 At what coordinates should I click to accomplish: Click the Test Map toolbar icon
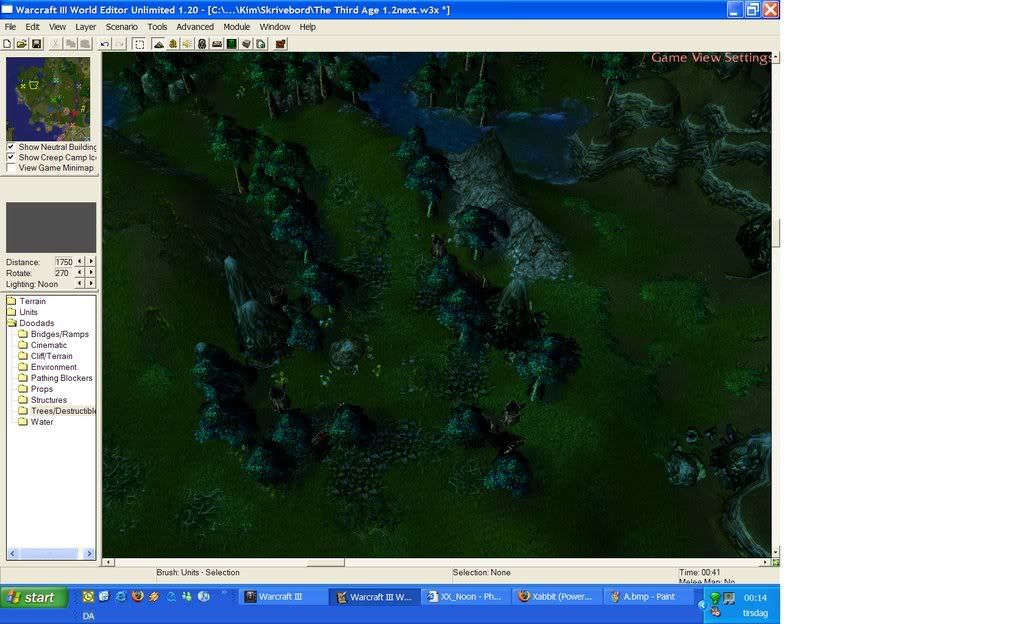pyautogui.click(x=280, y=44)
